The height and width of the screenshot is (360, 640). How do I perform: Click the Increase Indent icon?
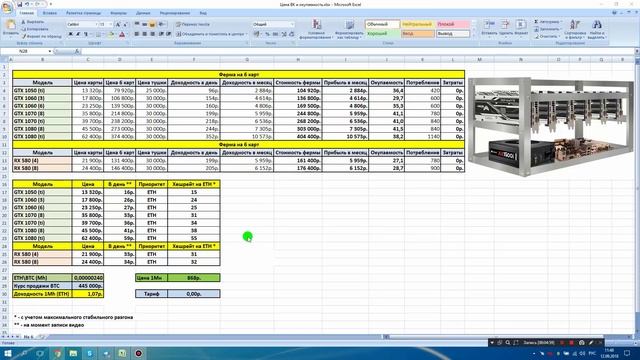[169, 34]
